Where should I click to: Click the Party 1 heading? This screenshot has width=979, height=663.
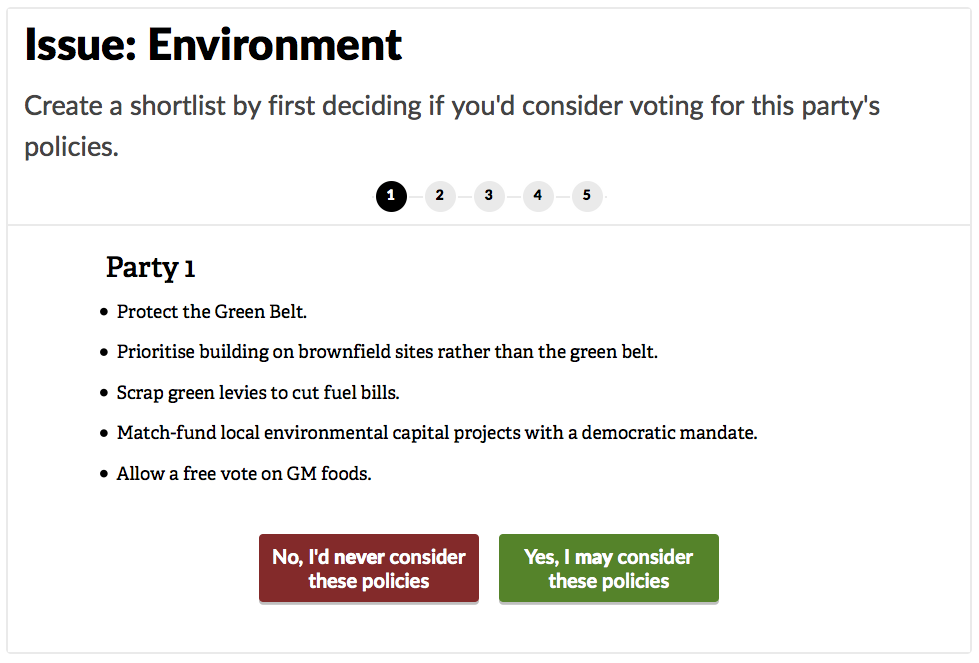point(150,267)
